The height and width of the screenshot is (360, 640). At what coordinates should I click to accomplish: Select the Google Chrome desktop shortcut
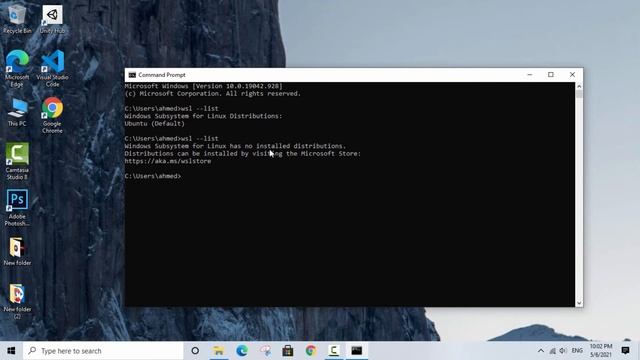pyautogui.click(x=52, y=115)
